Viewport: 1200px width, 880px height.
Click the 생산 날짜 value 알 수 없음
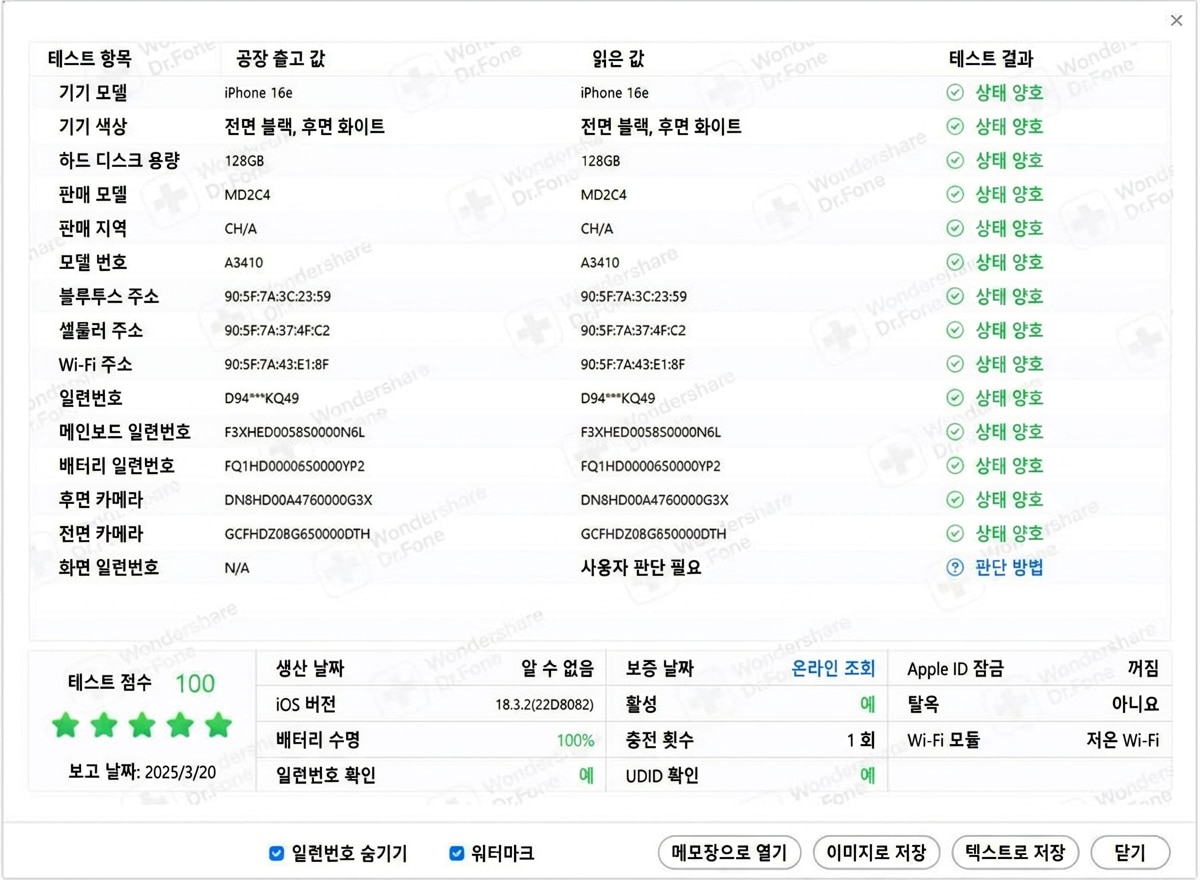point(558,669)
